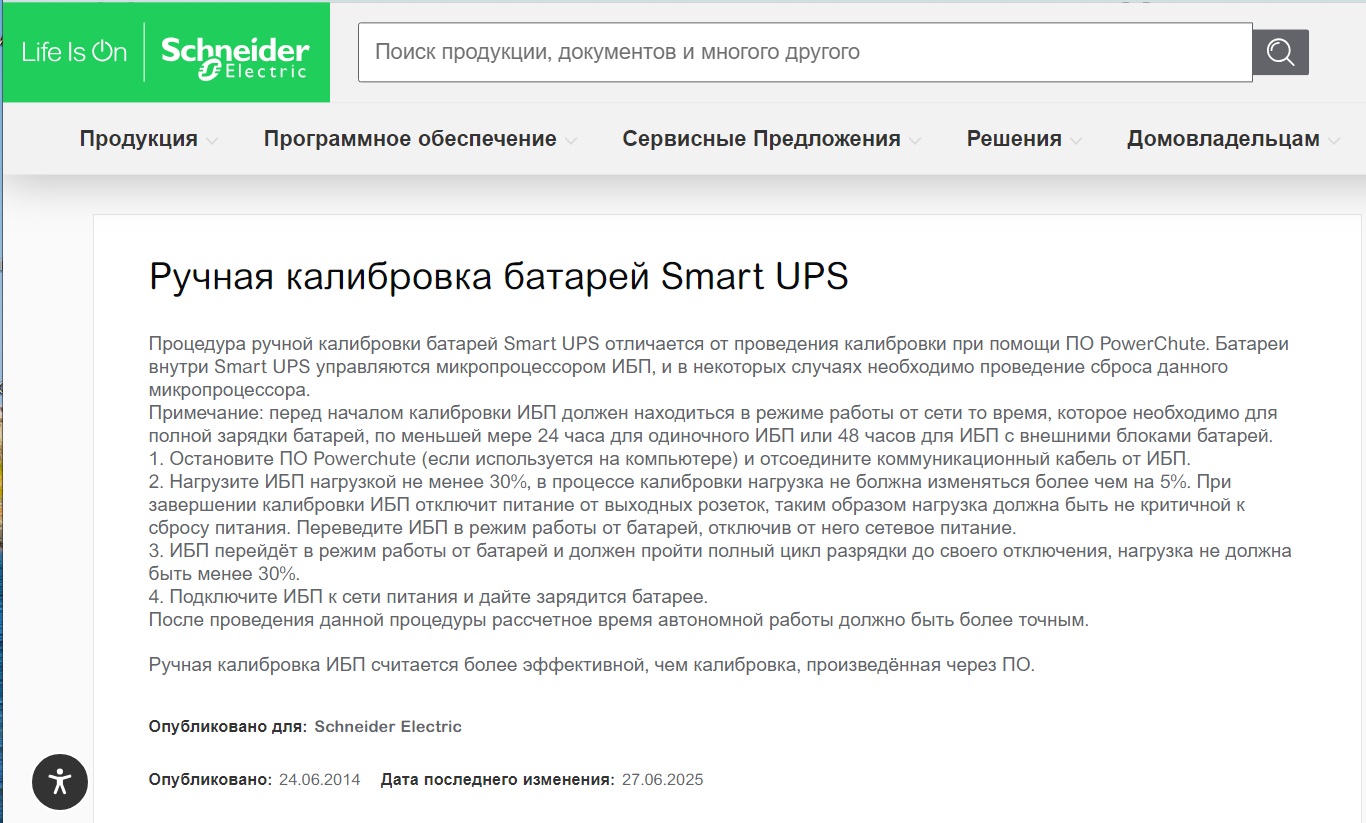The image size is (1366, 823).
Task: Focus the product and document search field
Action: tap(805, 52)
